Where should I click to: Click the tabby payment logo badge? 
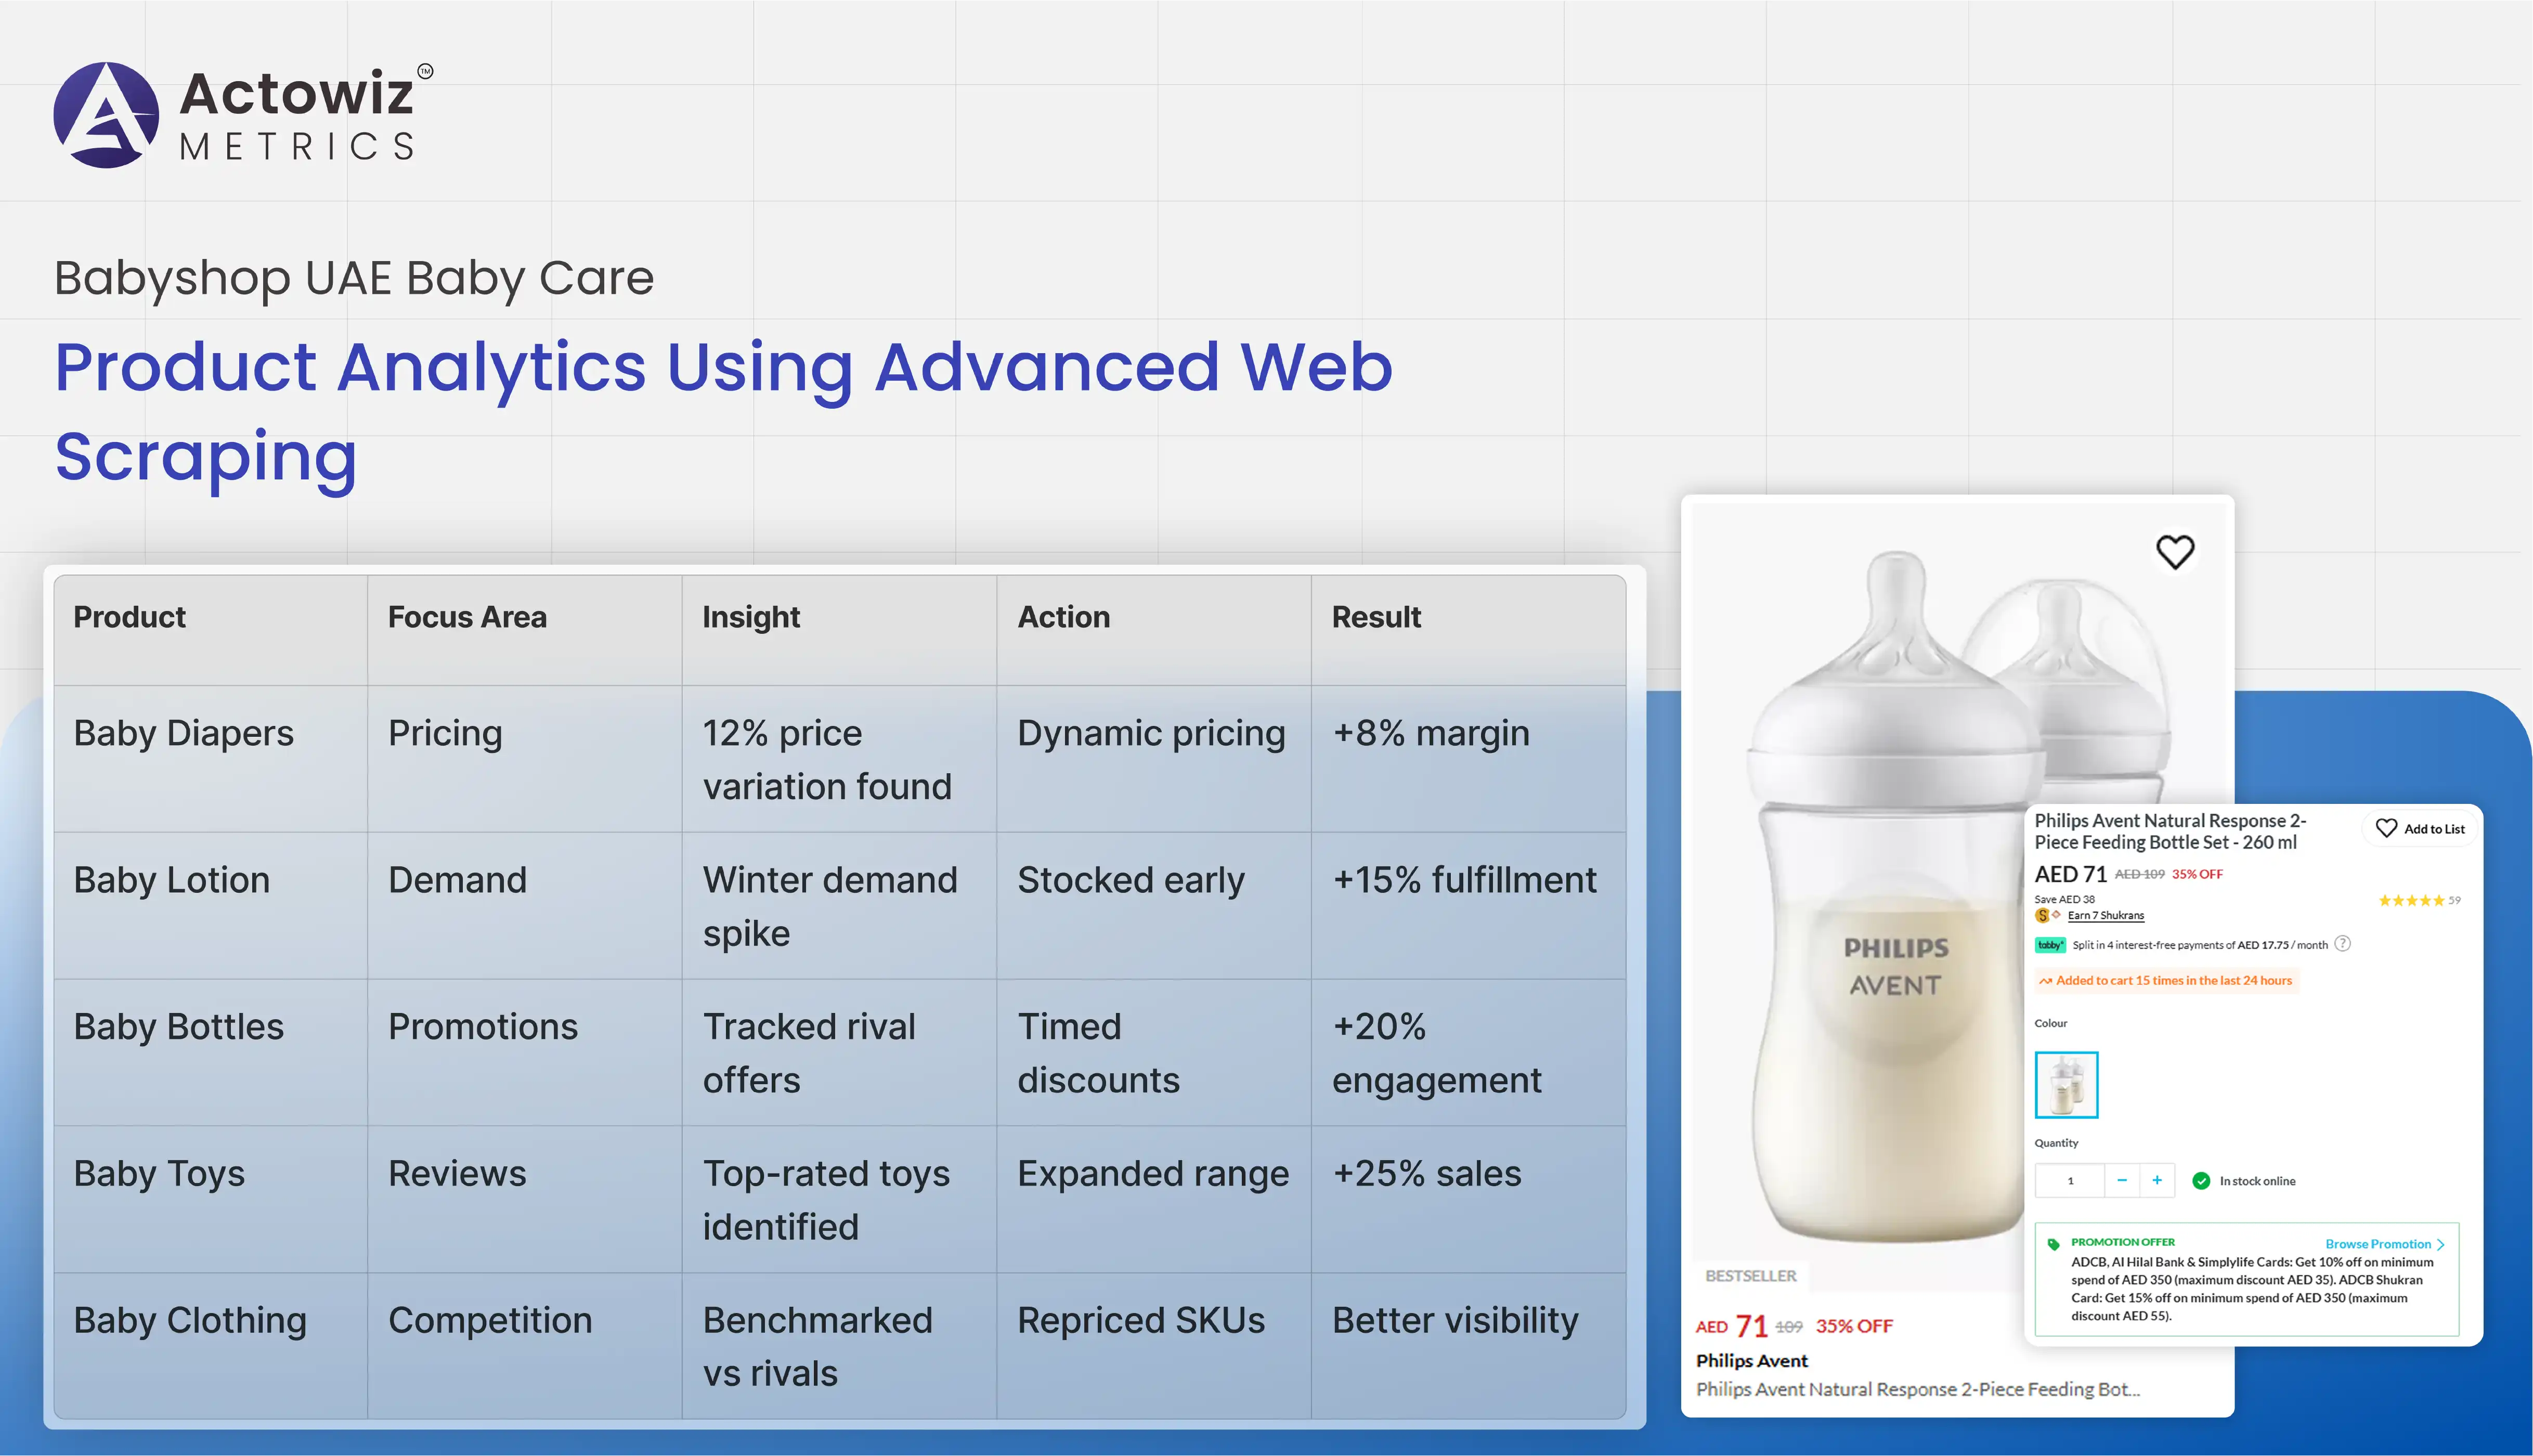[2050, 945]
